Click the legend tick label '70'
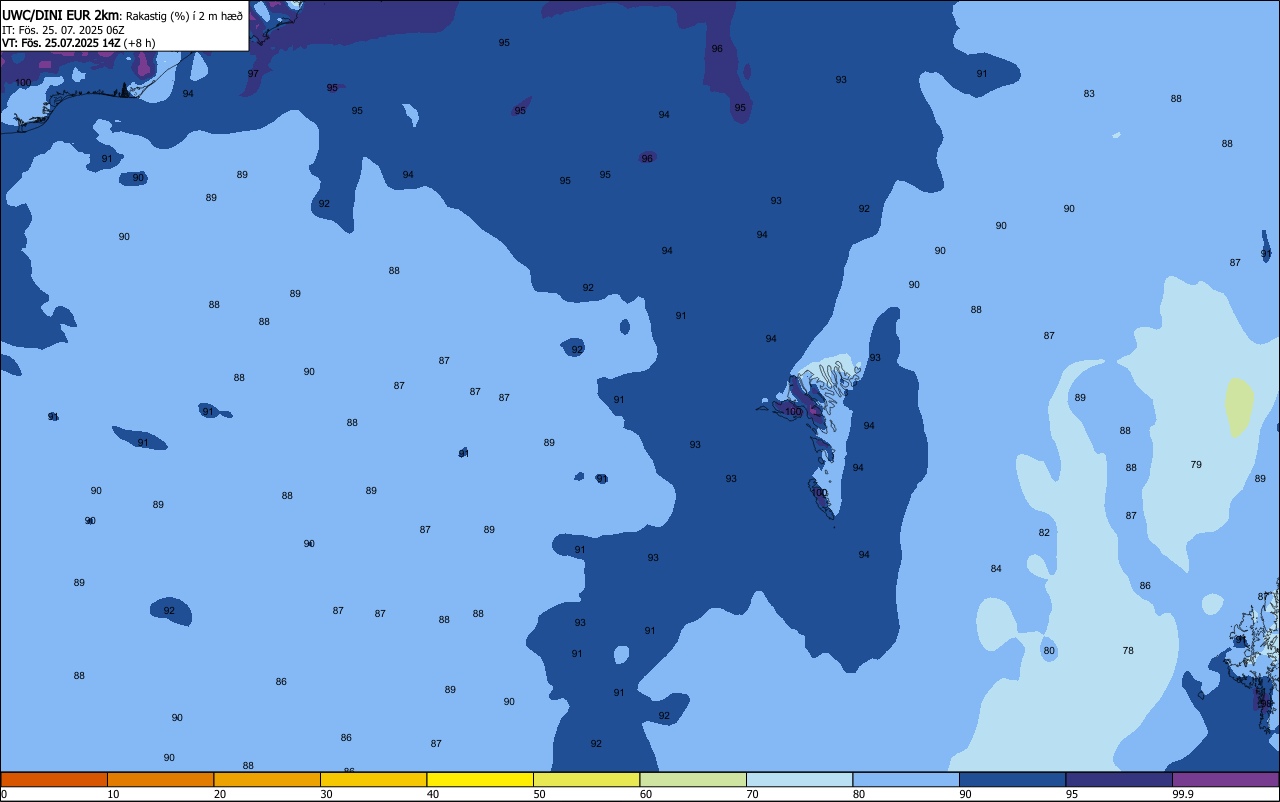 [752, 794]
